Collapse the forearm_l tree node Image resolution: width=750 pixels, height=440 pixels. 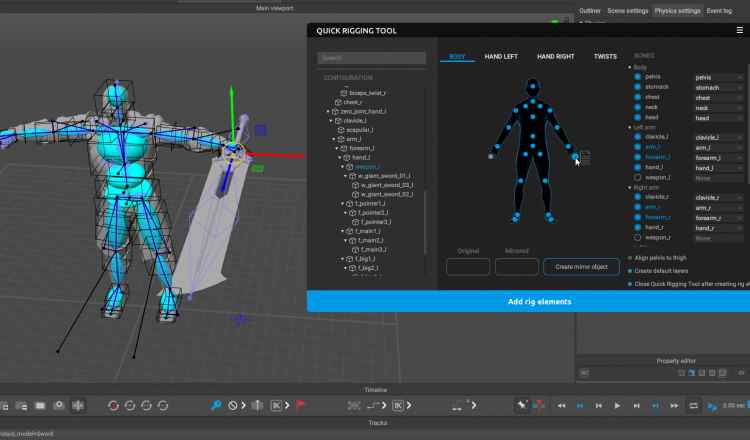(338, 149)
